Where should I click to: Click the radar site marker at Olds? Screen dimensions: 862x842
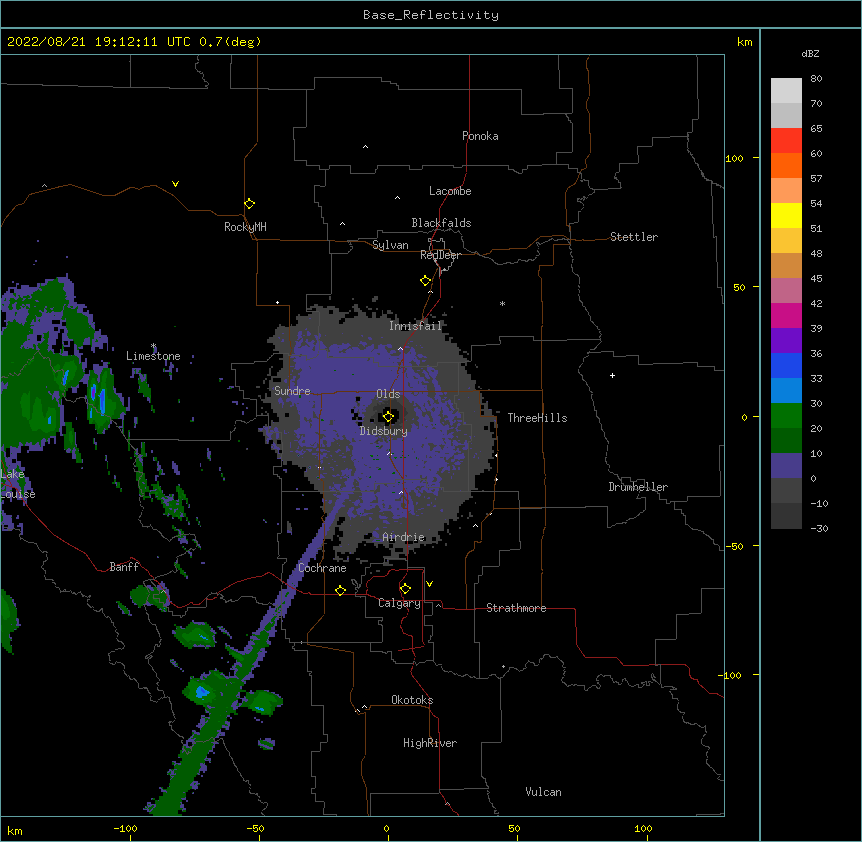[389, 416]
